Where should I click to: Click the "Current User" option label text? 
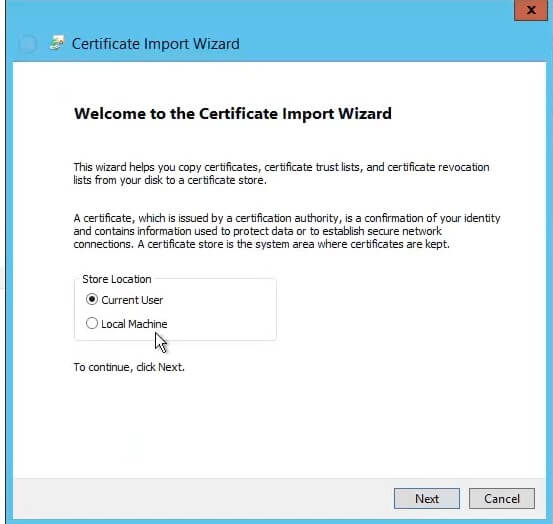[132, 300]
